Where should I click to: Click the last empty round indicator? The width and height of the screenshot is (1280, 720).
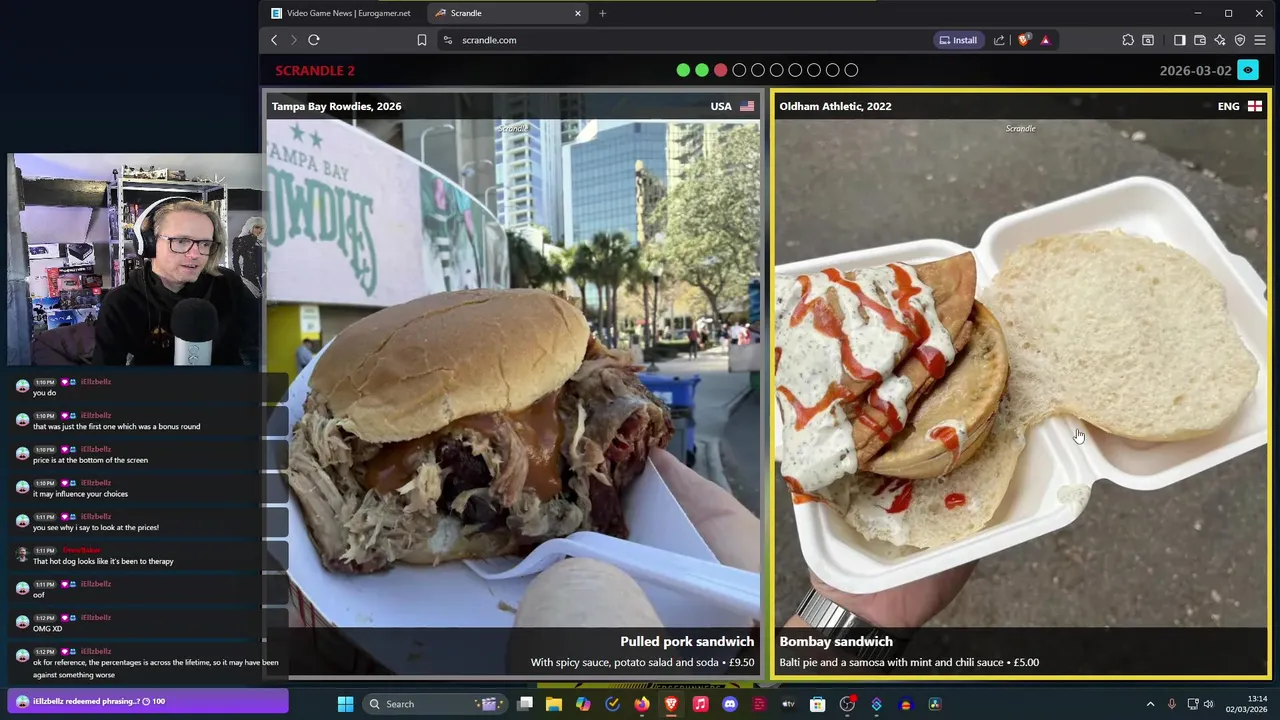pyautogui.click(x=851, y=70)
